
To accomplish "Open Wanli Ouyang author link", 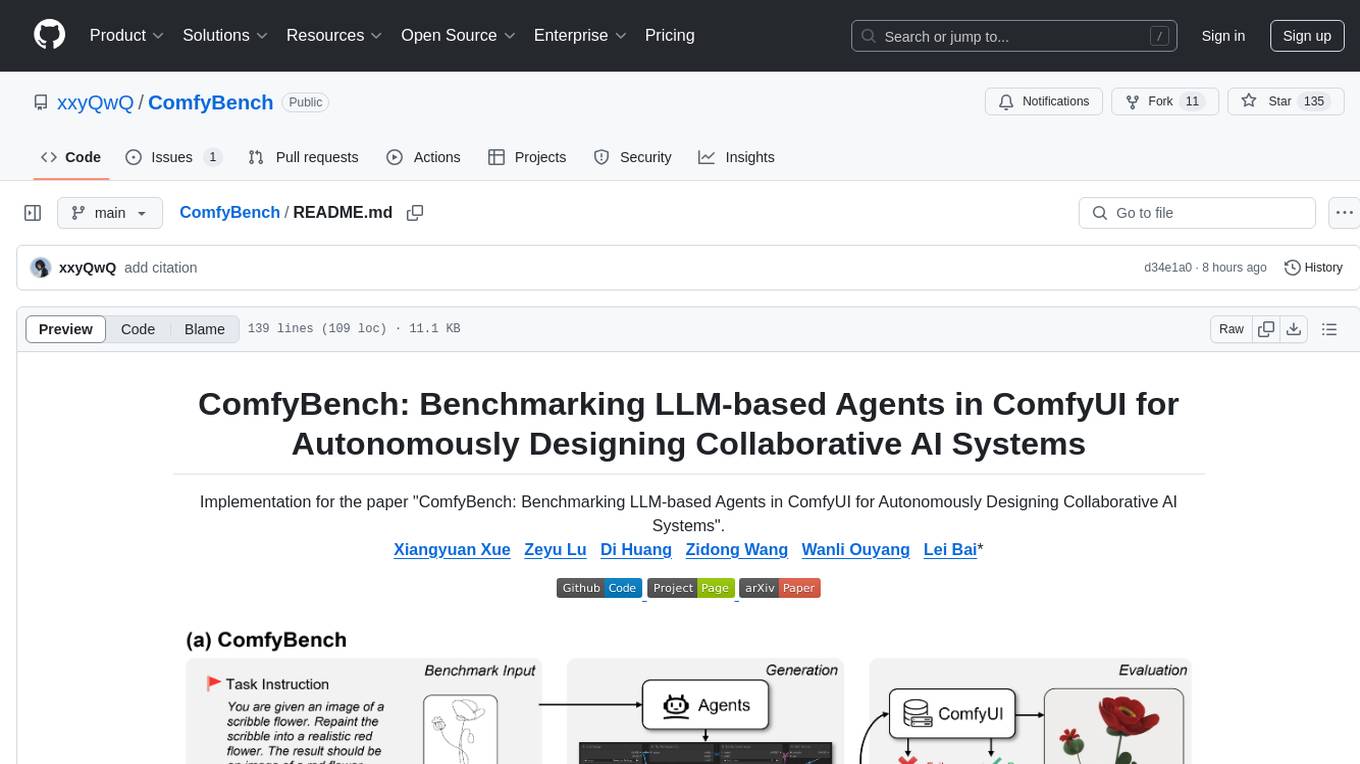I will pyautogui.click(x=856, y=549).
